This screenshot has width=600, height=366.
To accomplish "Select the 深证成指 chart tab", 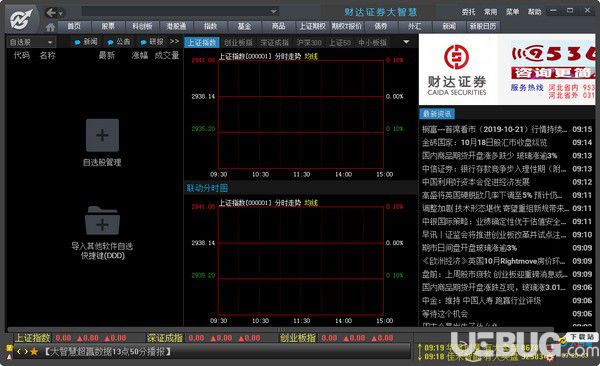I will click(274, 42).
